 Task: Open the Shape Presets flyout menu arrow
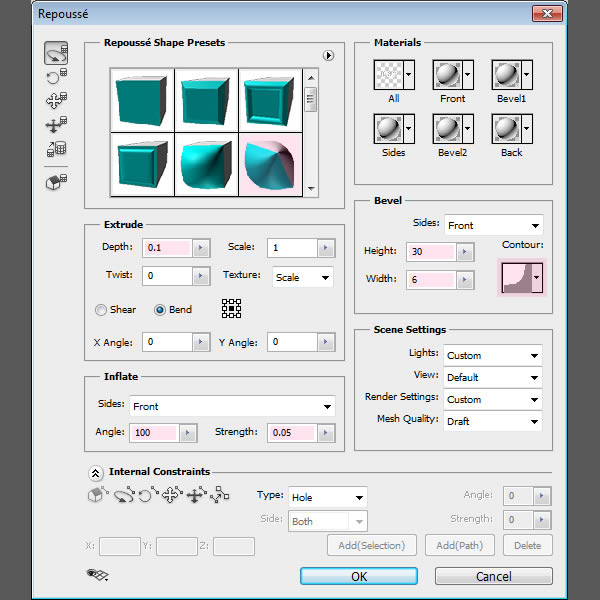pyautogui.click(x=327, y=56)
